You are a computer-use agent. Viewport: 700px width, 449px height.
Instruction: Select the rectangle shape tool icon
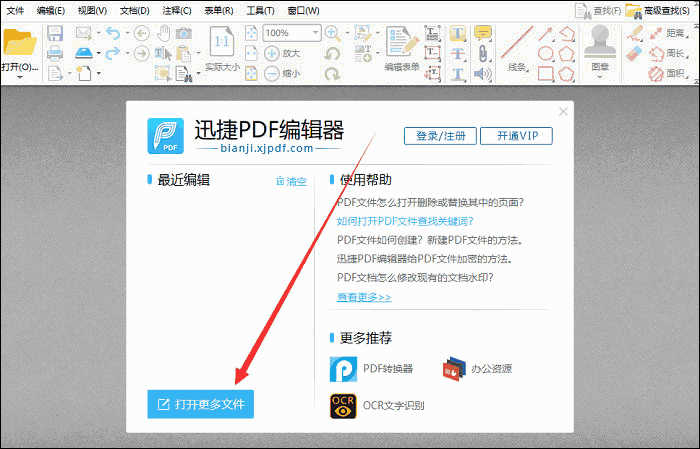pos(546,73)
